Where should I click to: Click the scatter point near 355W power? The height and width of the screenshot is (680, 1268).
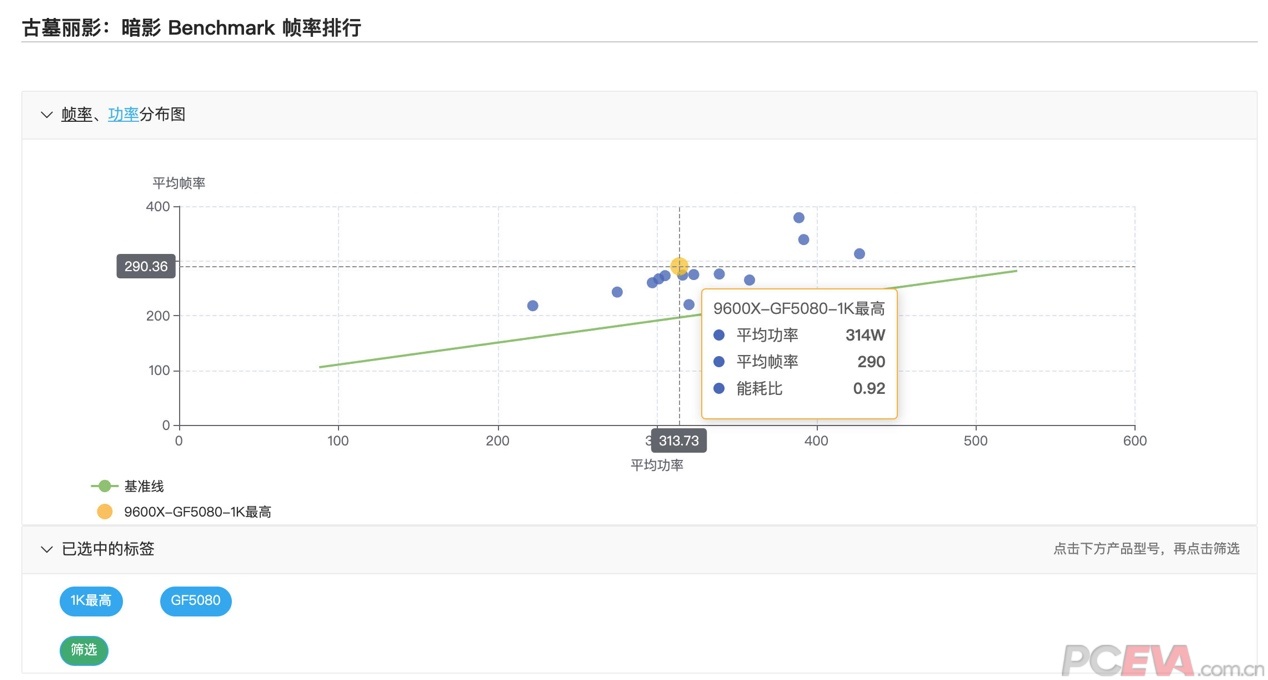pyautogui.click(x=749, y=280)
